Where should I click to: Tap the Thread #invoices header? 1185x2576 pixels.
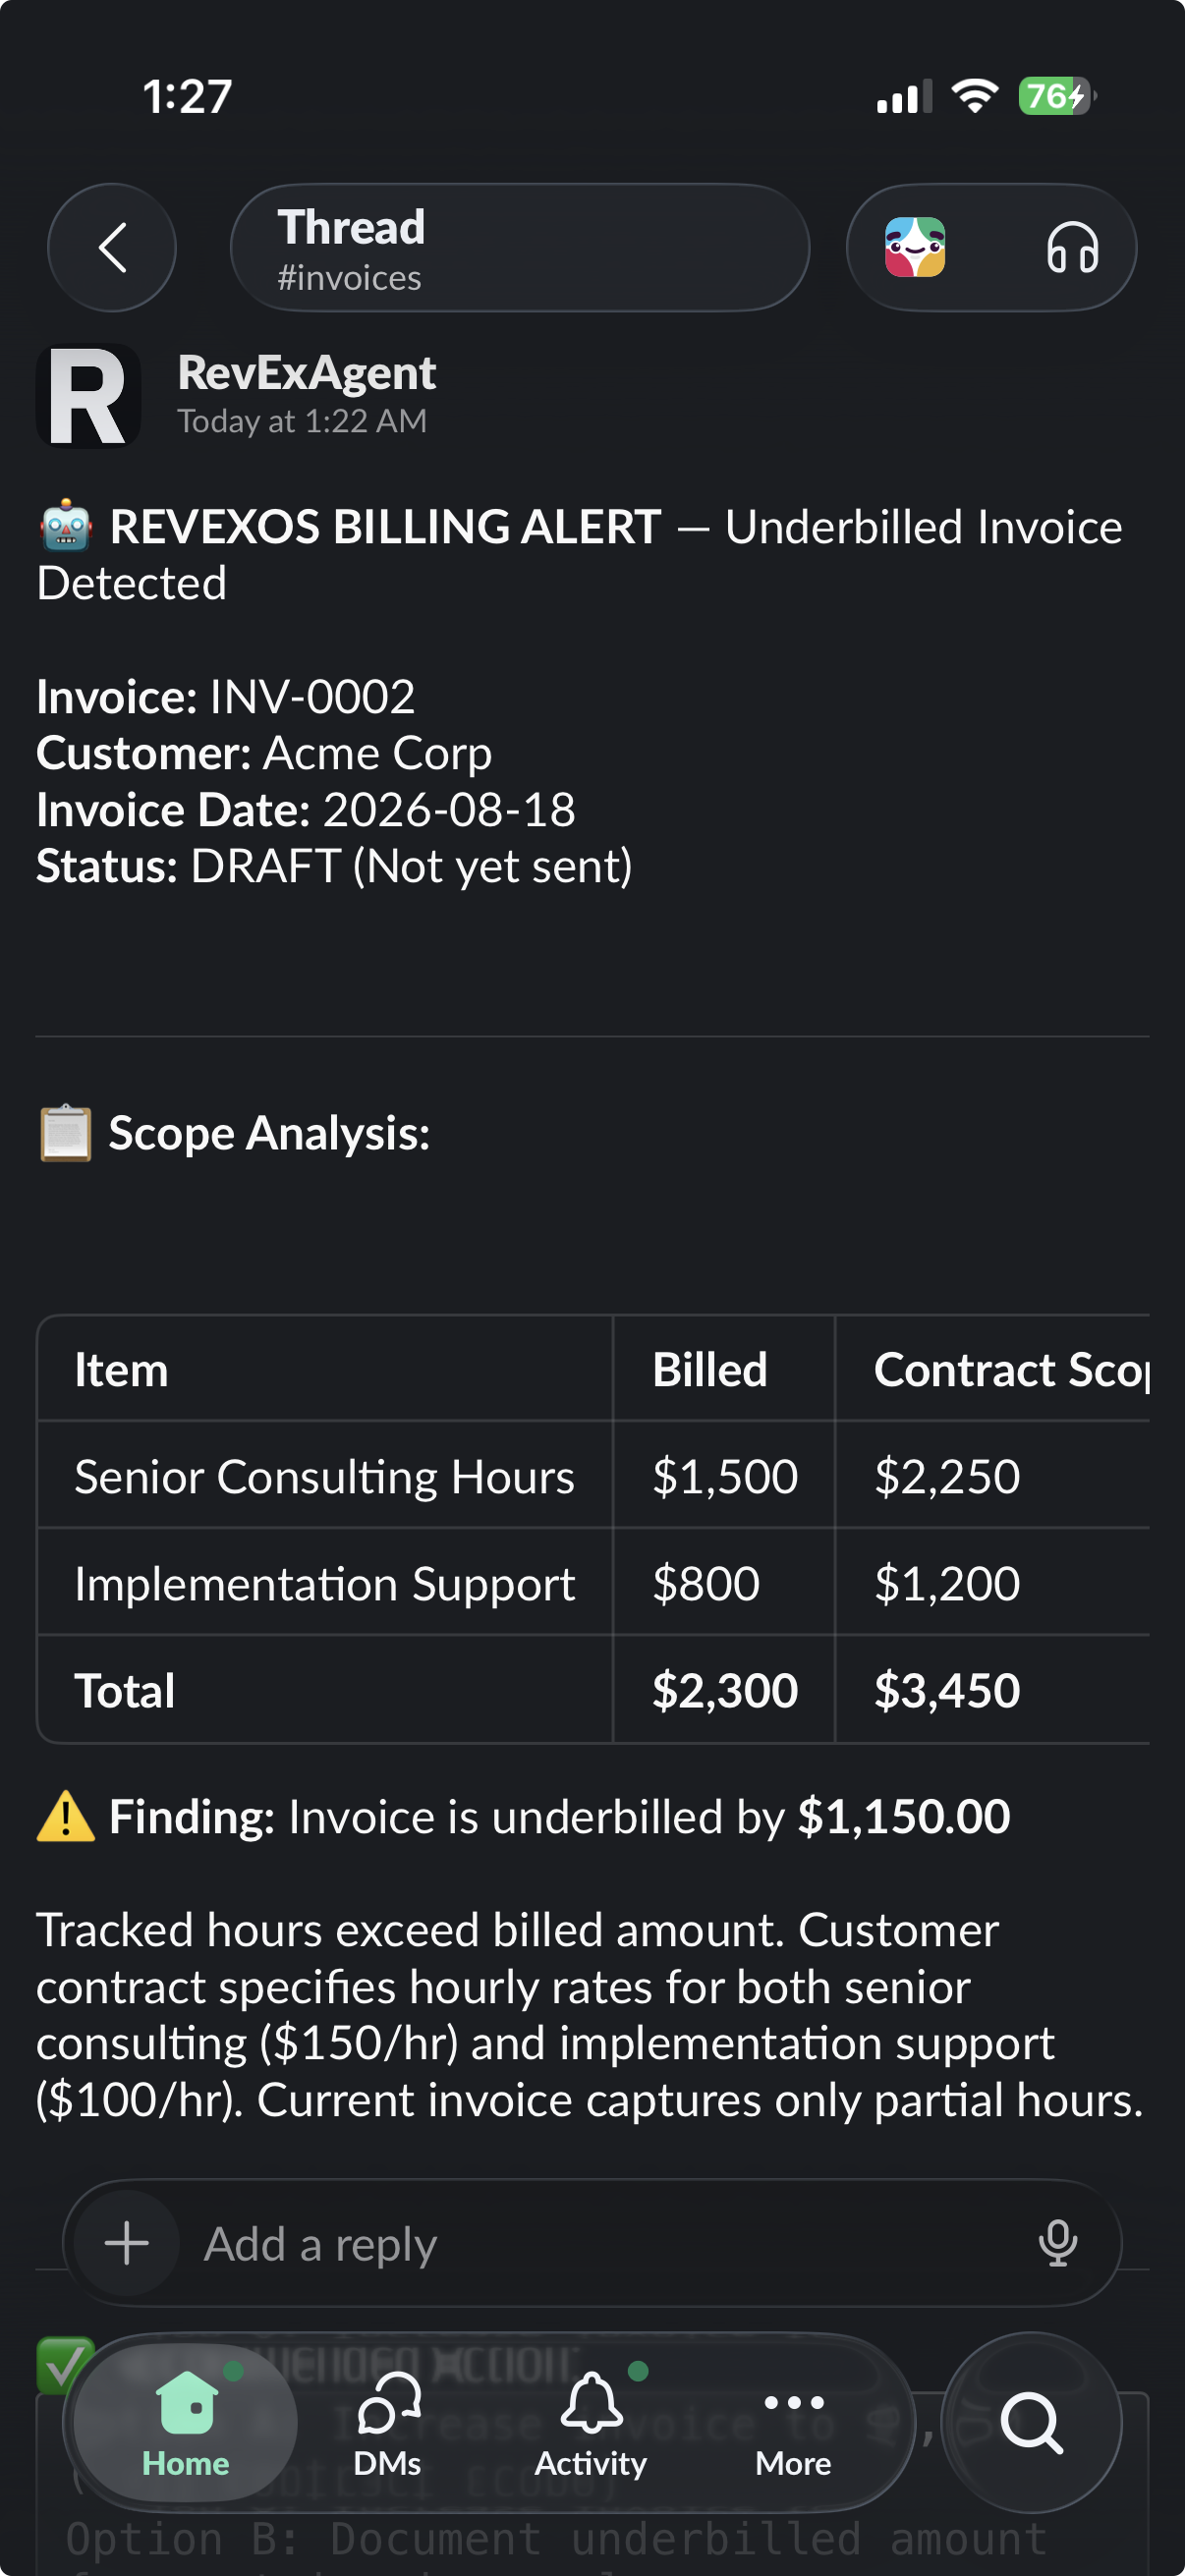click(x=520, y=247)
